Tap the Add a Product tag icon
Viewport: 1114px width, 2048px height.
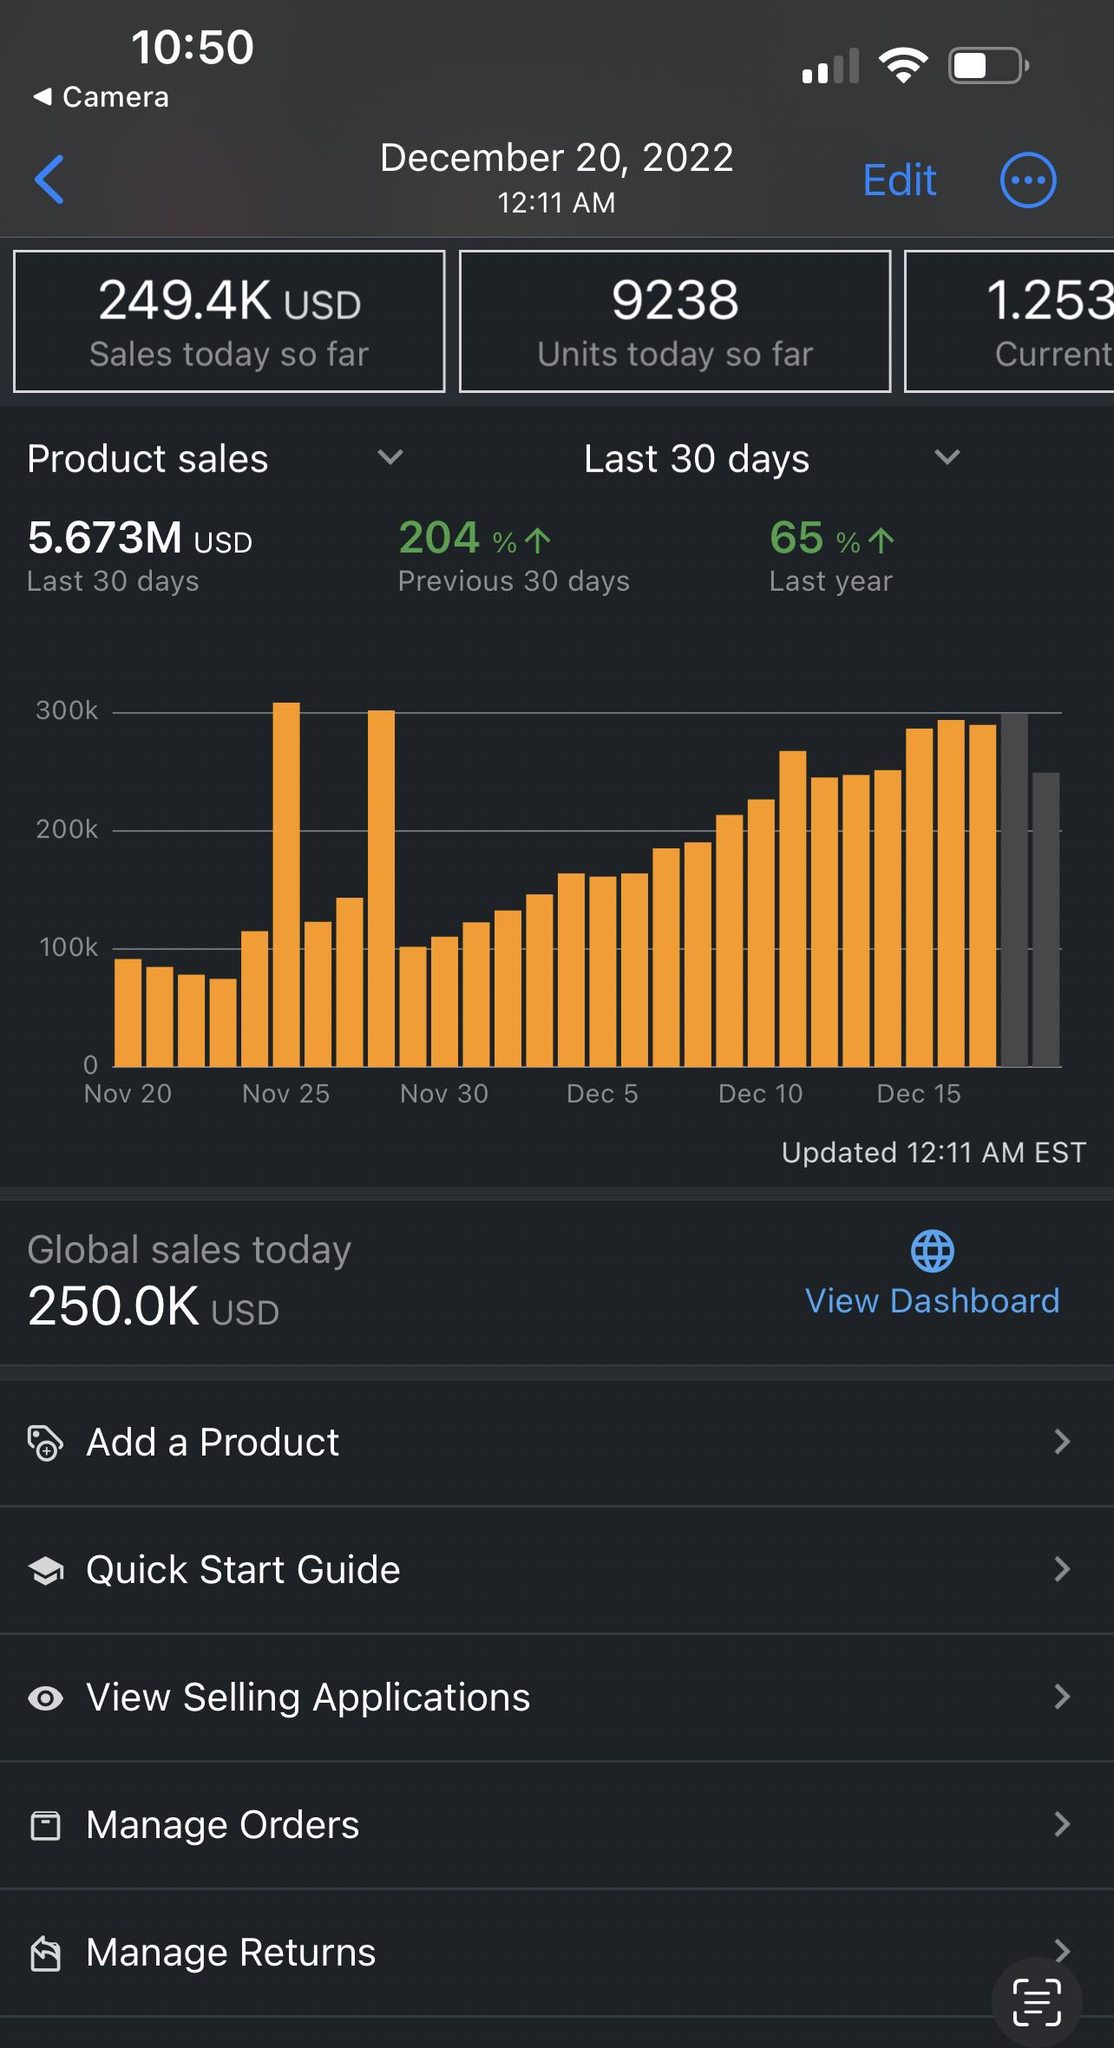(x=45, y=1443)
